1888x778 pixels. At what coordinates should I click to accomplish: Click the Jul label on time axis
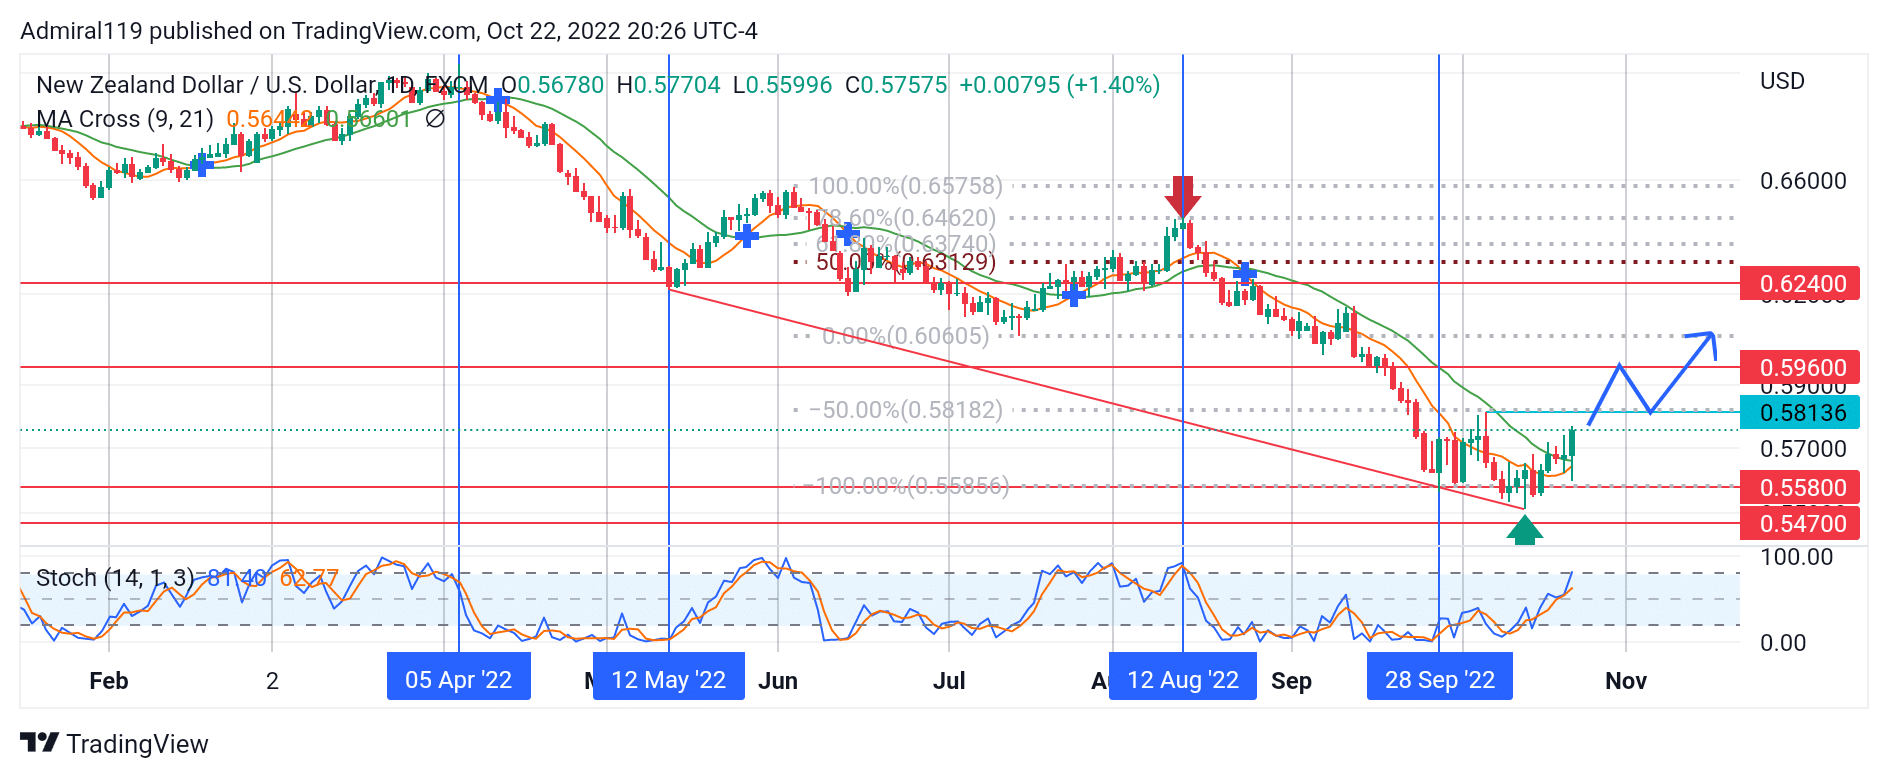pyautogui.click(x=949, y=681)
